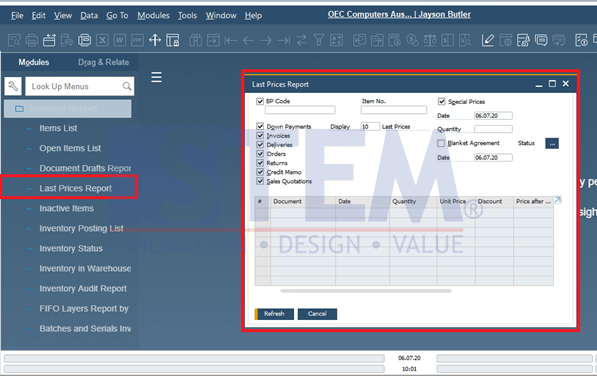
Task: Open the Go To menu
Action: [x=117, y=16]
